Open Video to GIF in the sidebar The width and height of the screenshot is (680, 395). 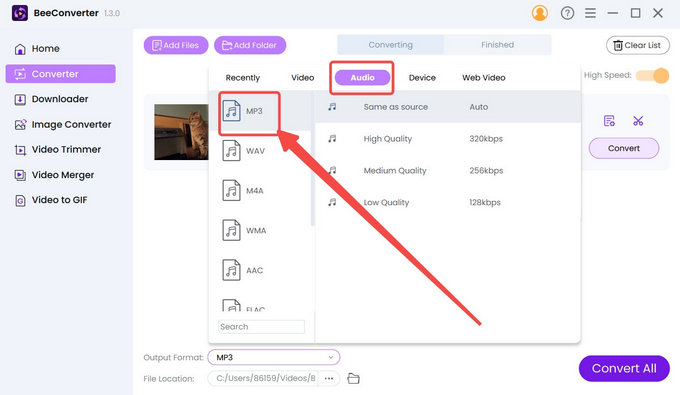click(51, 200)
